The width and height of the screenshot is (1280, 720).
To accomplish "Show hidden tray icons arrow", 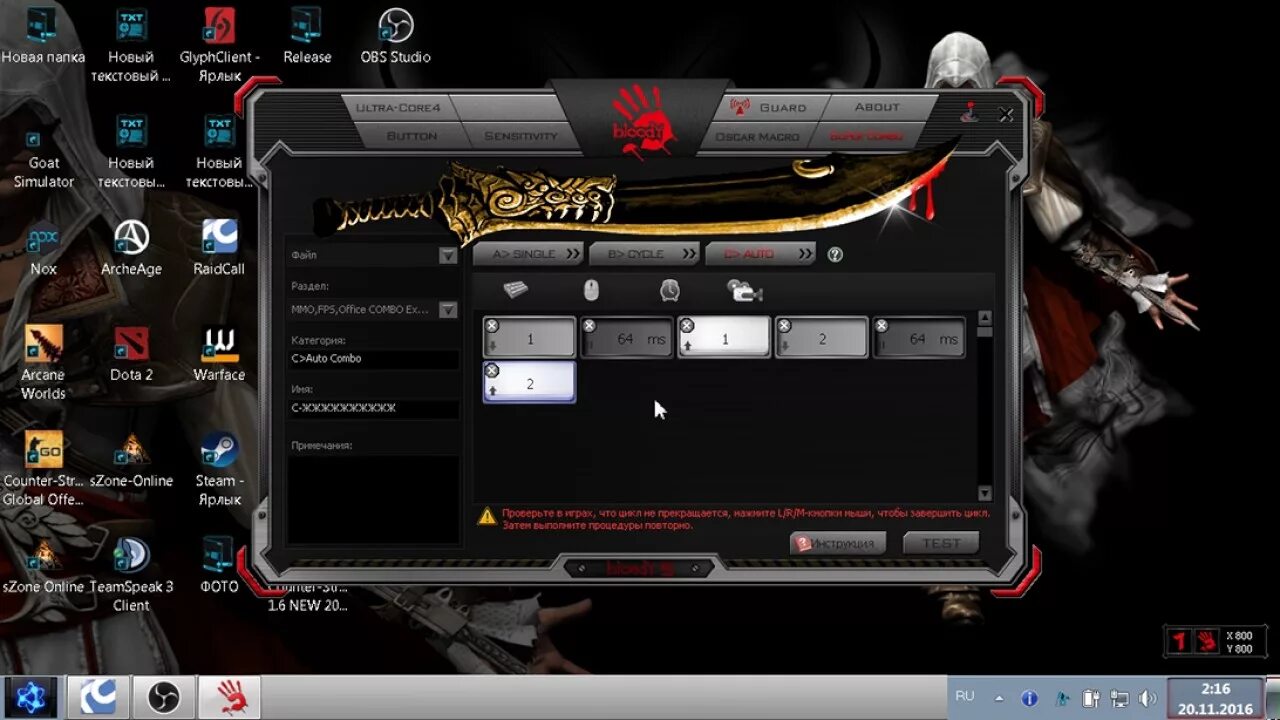I will tap(999, 698).
